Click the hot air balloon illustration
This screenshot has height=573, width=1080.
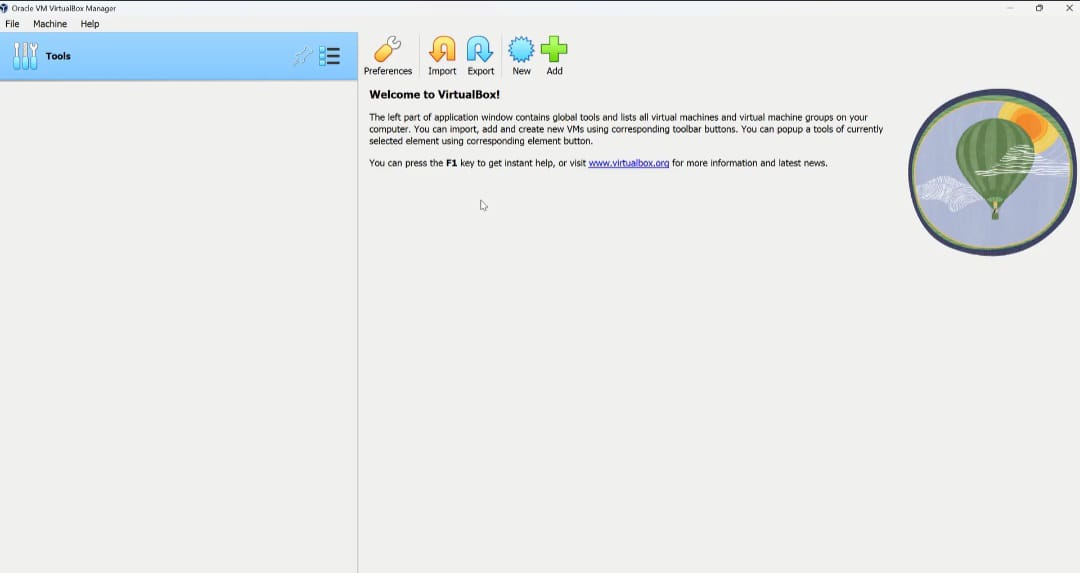tap(993, 172)
